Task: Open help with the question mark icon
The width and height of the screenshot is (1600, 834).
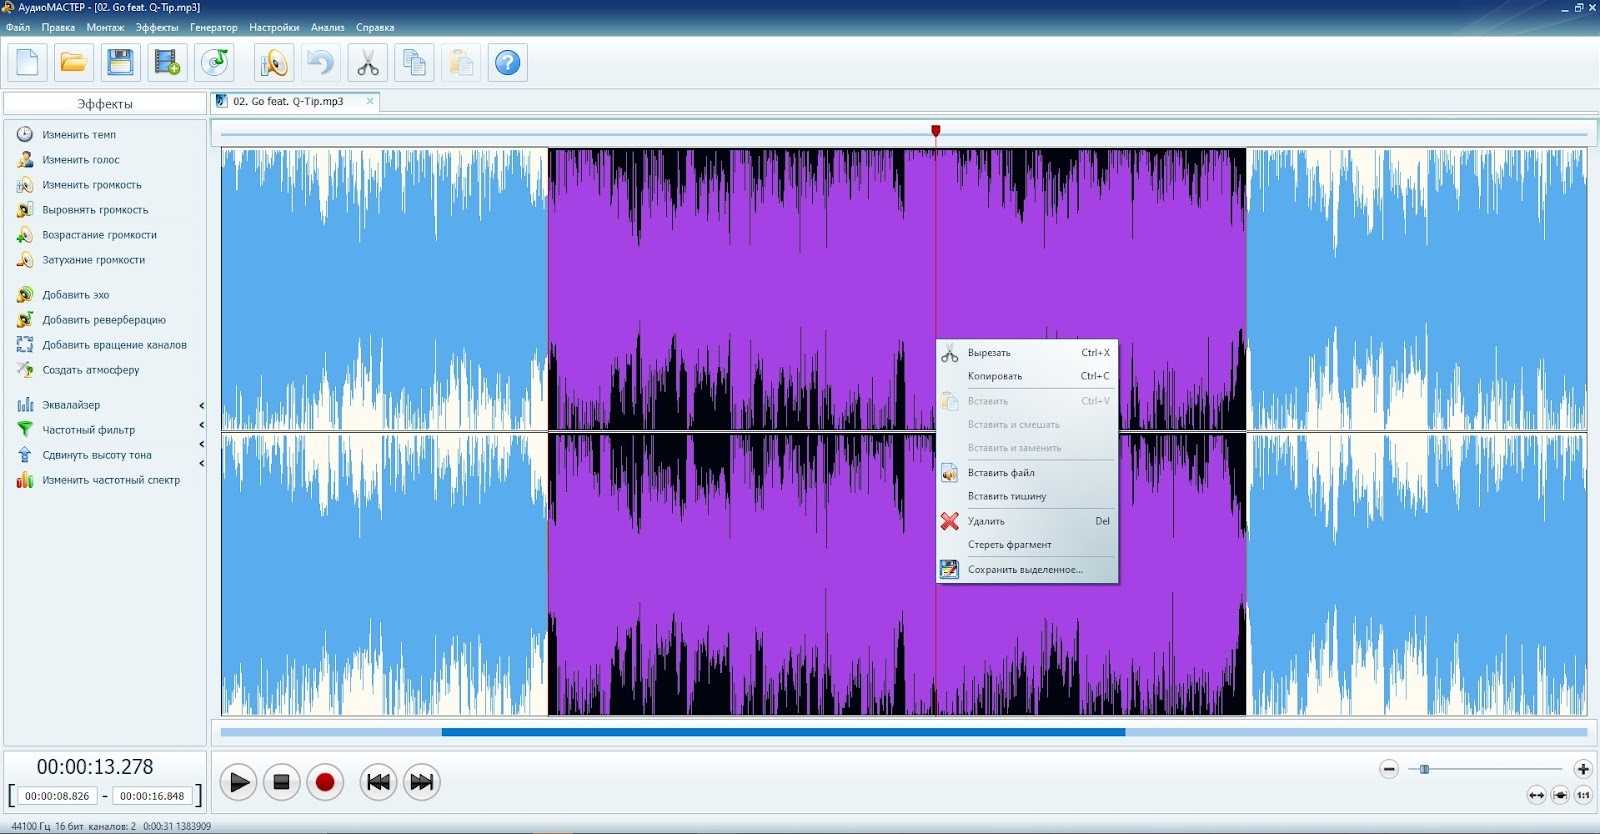Action: (508, 63)
